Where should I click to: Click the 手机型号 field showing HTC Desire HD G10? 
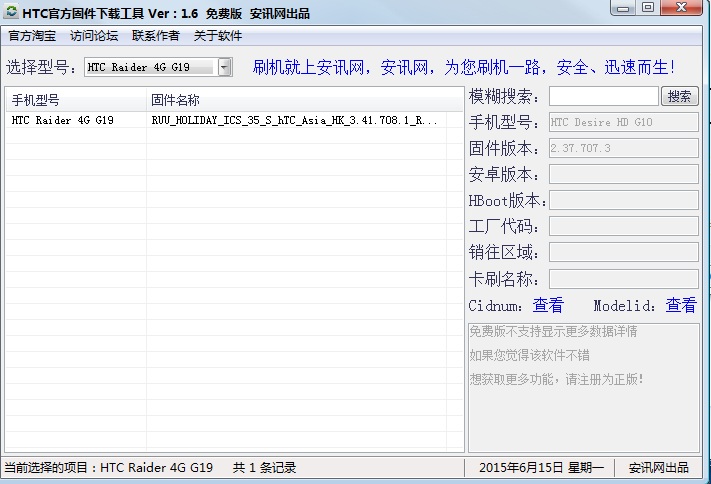pyautogui.click(x=623, y=122)
